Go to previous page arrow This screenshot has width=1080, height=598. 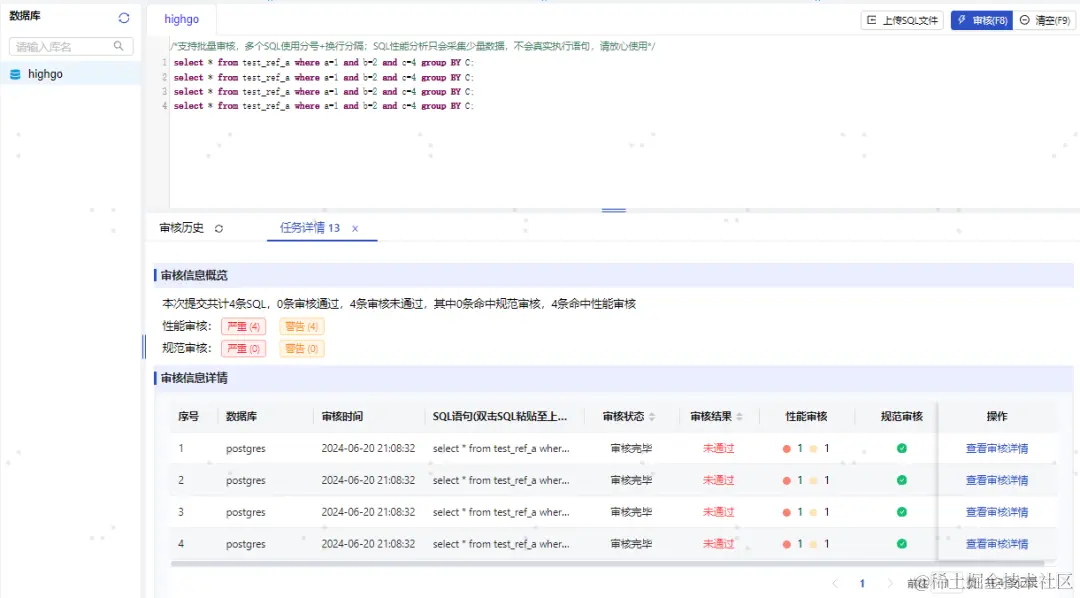835,584
